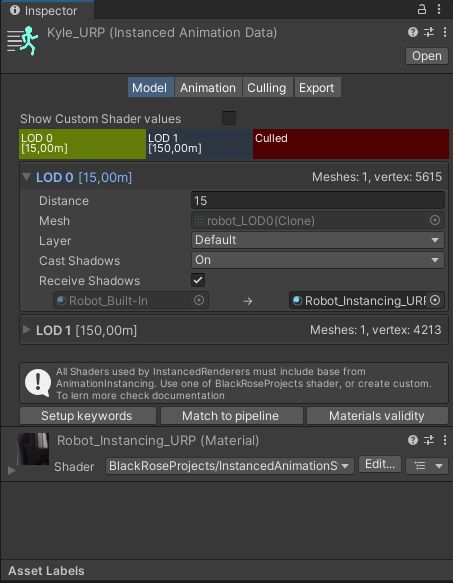Click the Cast Shadows label
The height and width of the screenshot is (583, 453).
80,261
